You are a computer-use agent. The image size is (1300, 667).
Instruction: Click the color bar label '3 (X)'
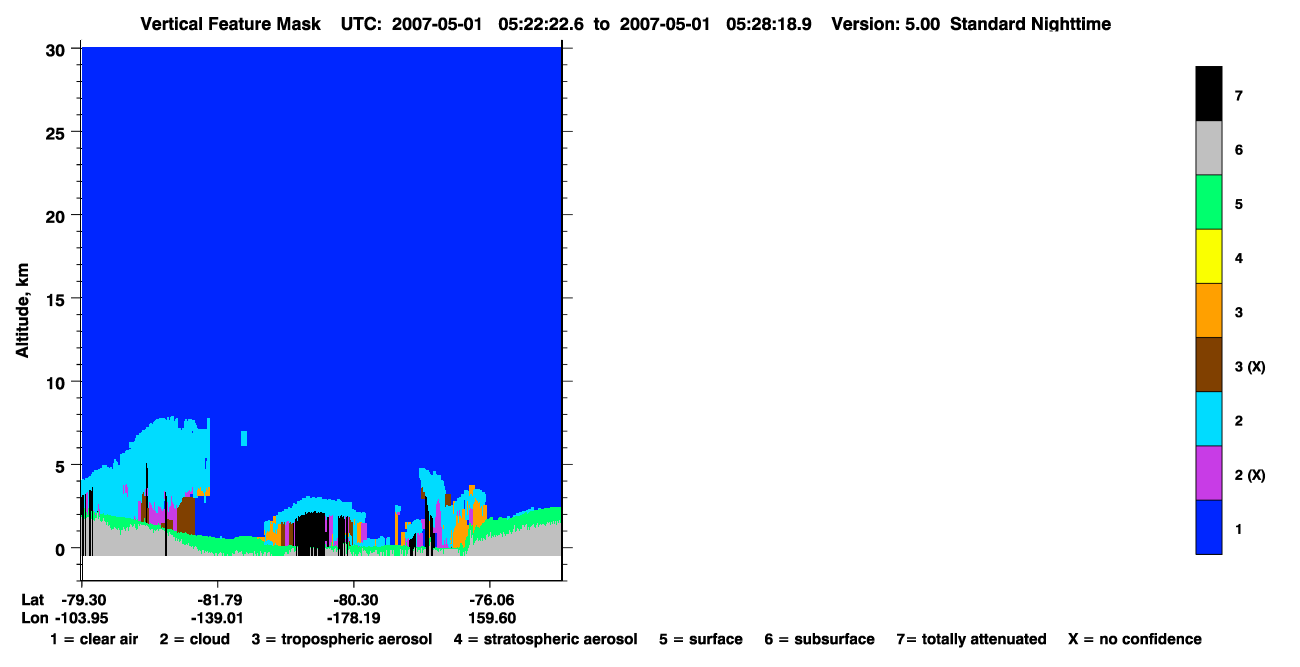(x=1250, y=366)
